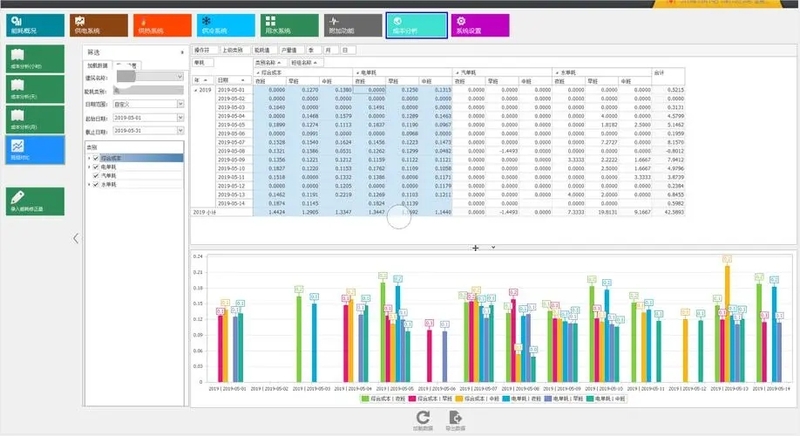Image resolution: width=800 pixels, height=436 pixels.
Task: Toggle the 综合成本 checkbox
Action: pyautogui.click(x=96, y=157)
